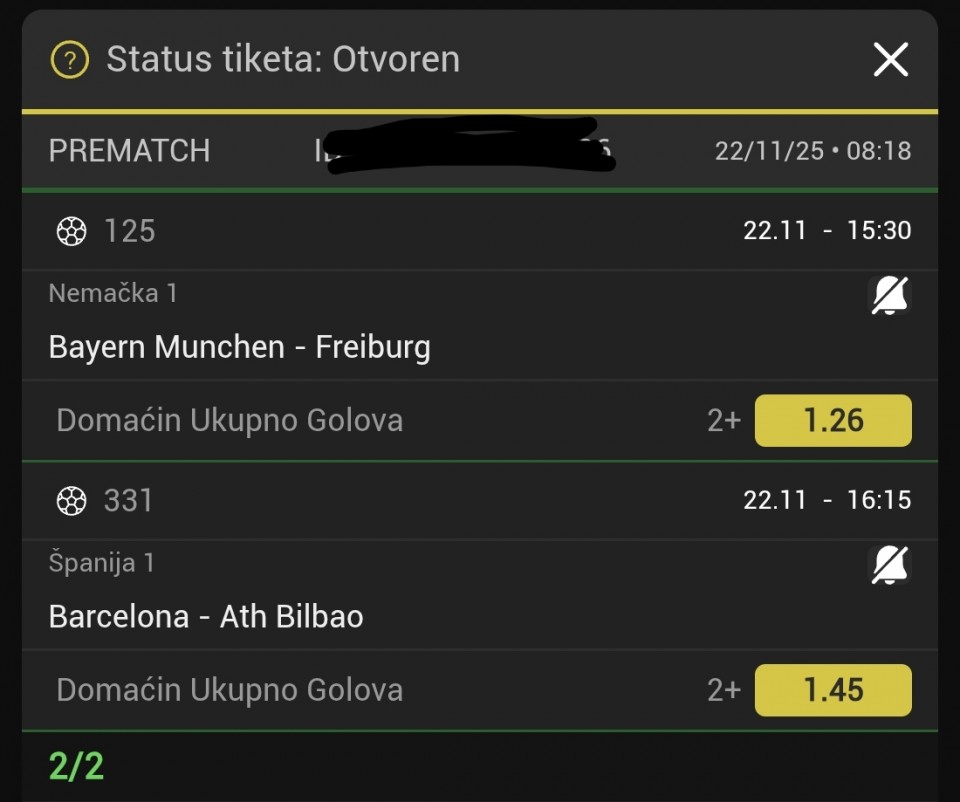Screen dimensions: 960x802
Task: Click the Španija 1 league label
Action: [x=102, y=563]
